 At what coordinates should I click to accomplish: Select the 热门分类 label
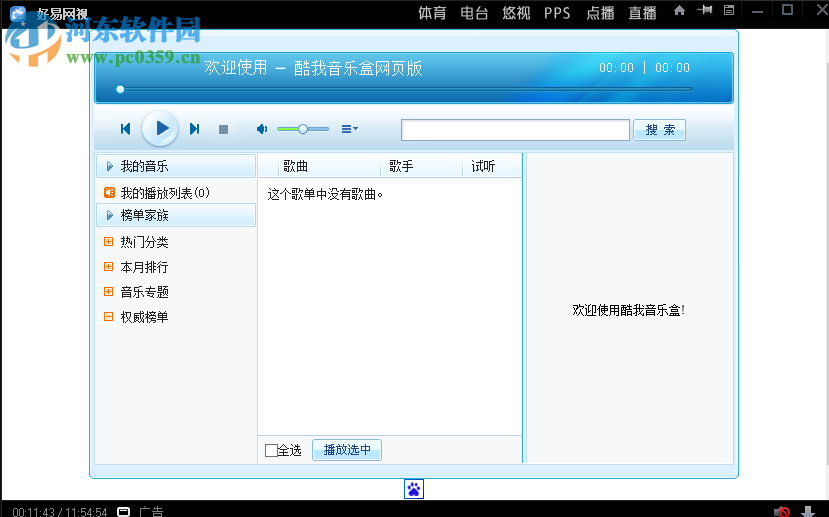(x=144, y=242)
